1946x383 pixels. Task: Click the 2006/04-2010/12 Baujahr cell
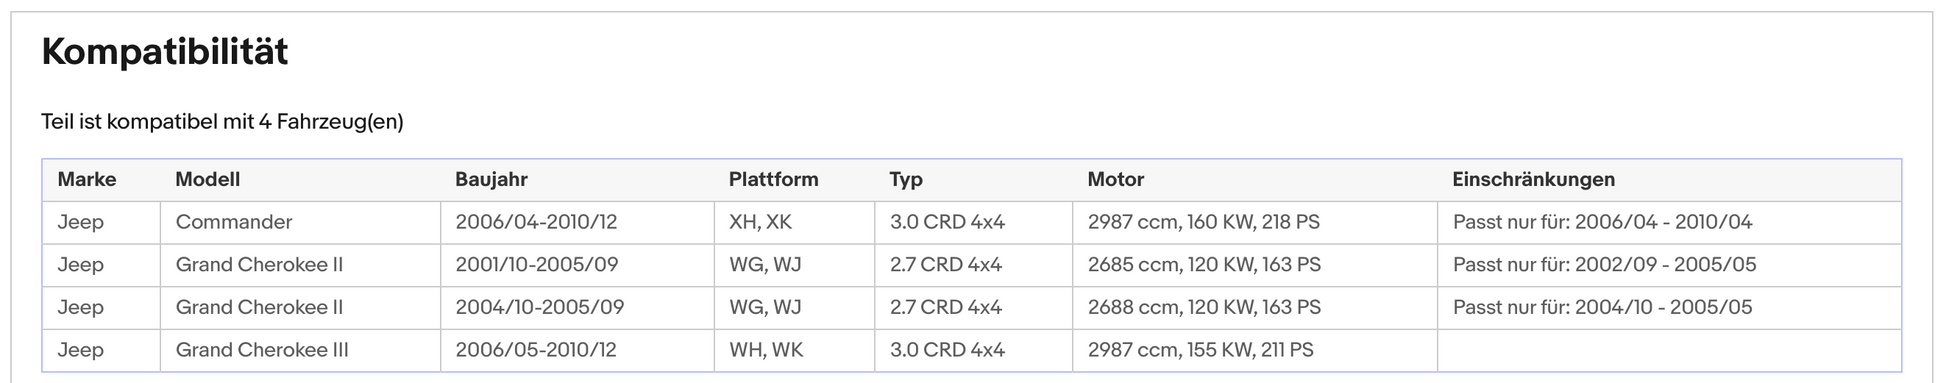coord(577,222)
